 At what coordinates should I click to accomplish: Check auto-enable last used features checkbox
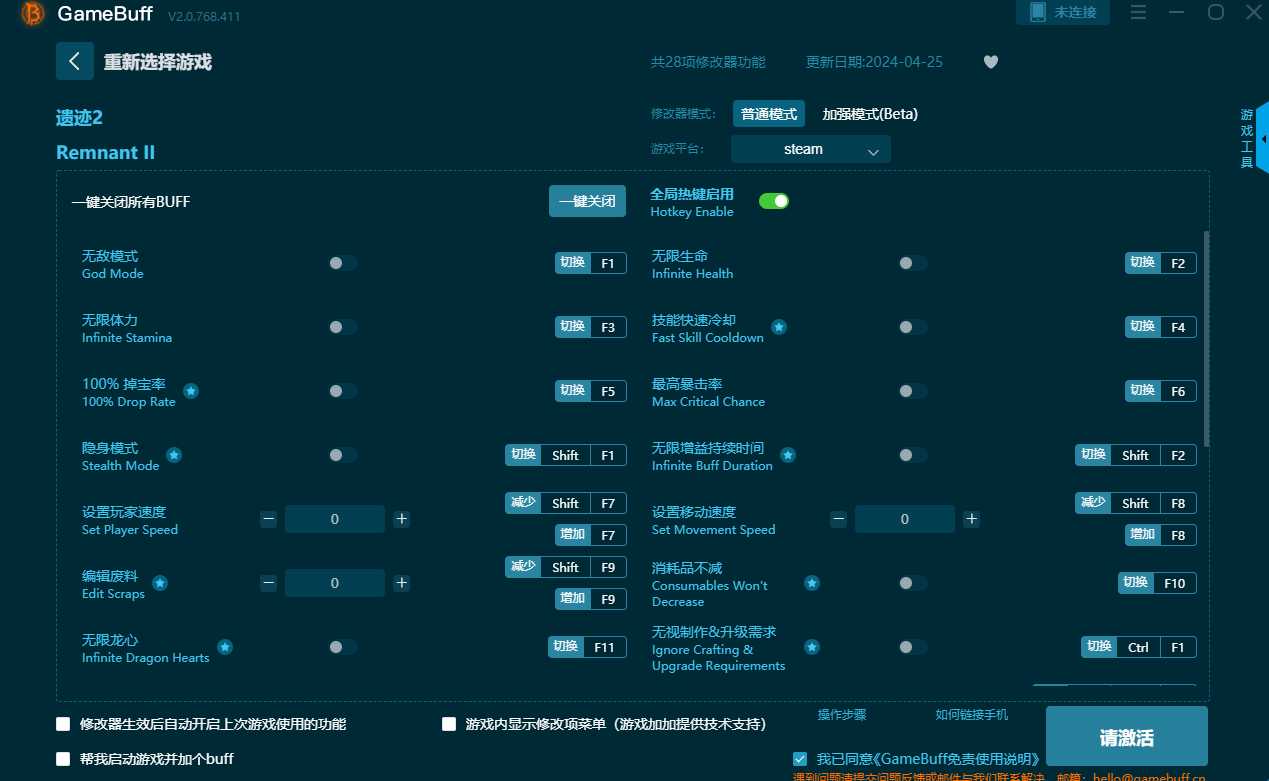click(63, 724)
